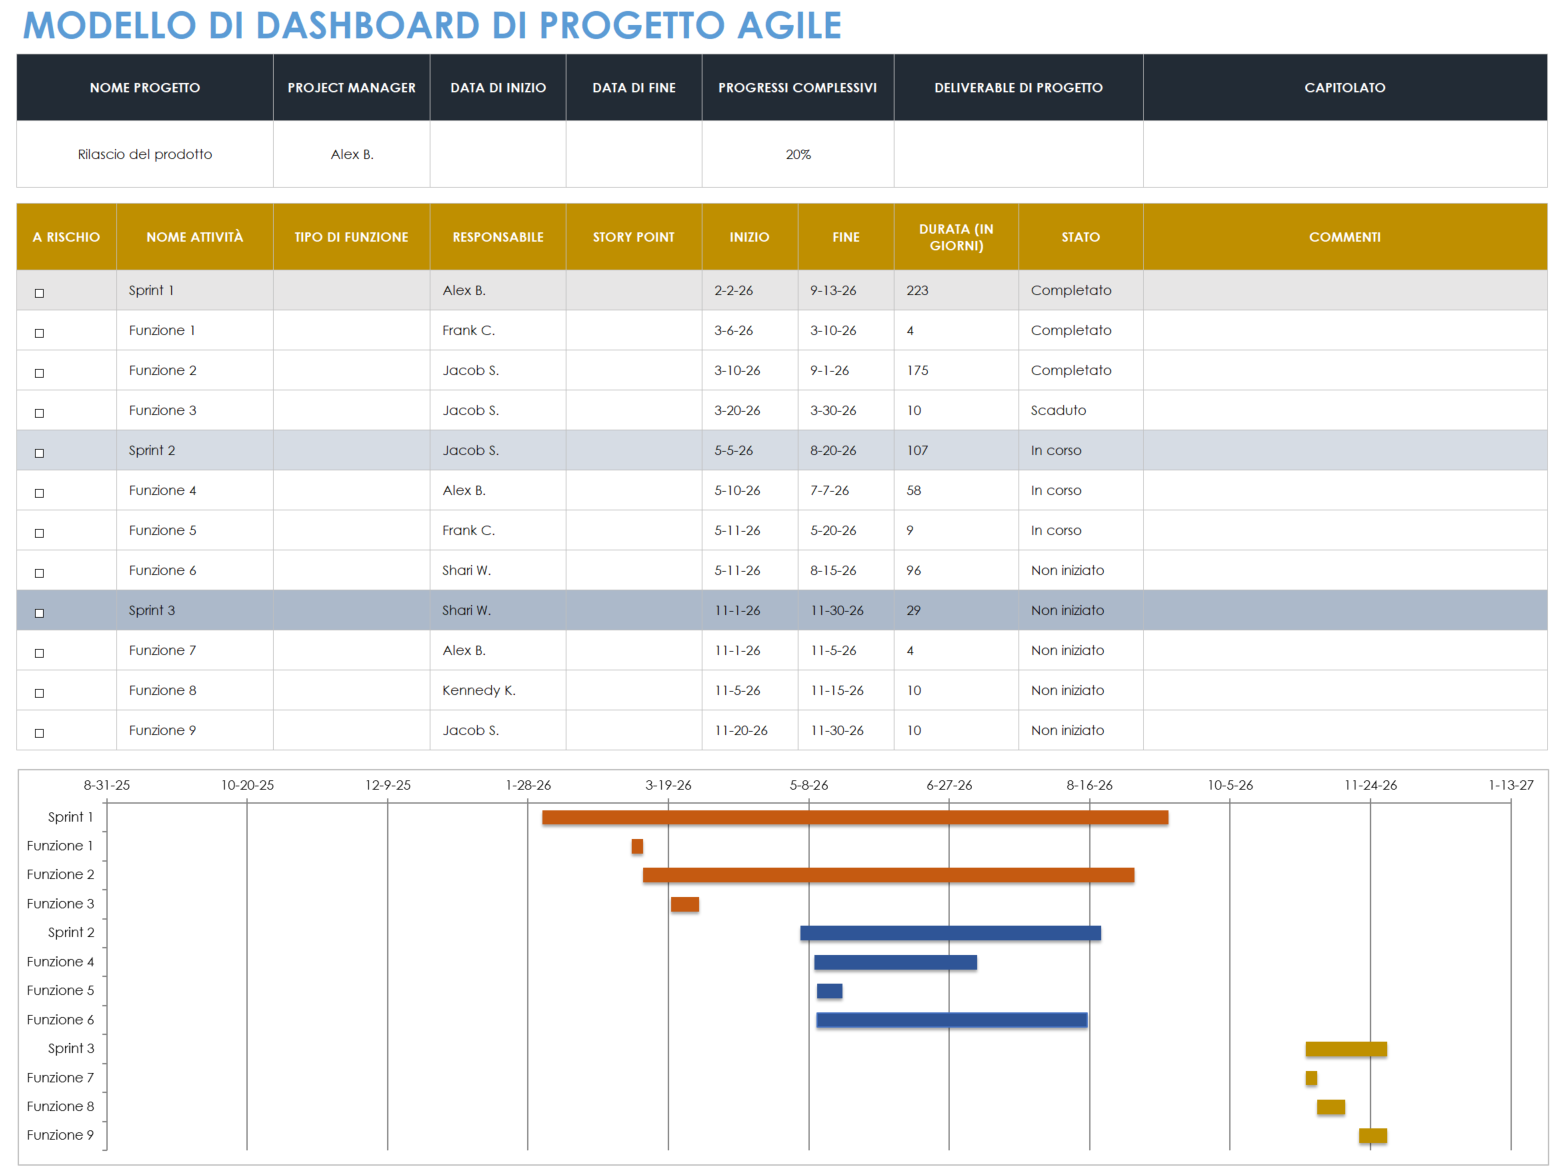Click the blue Funzione 6 Gantt bar

tap(952, 1020)
